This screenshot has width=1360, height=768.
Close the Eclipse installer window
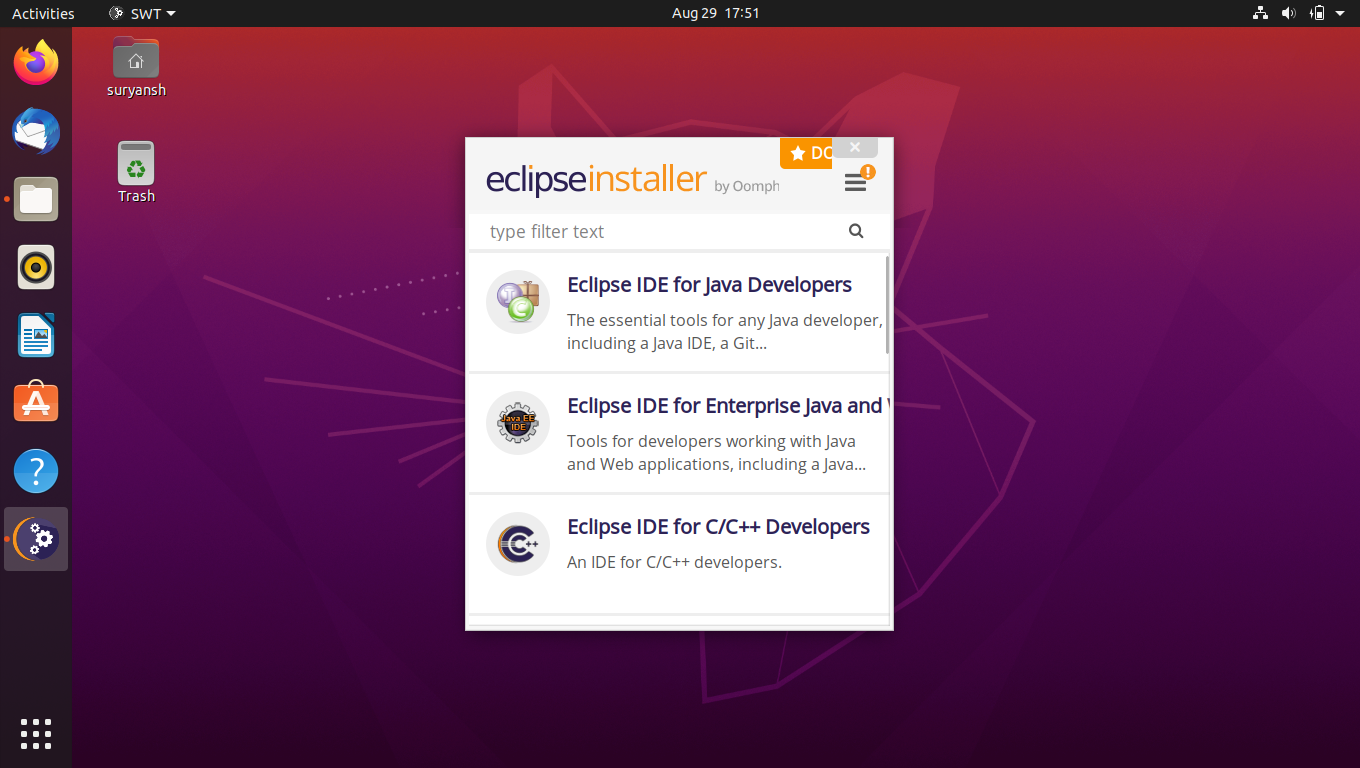pyautogui.click(x=855, y=147)
